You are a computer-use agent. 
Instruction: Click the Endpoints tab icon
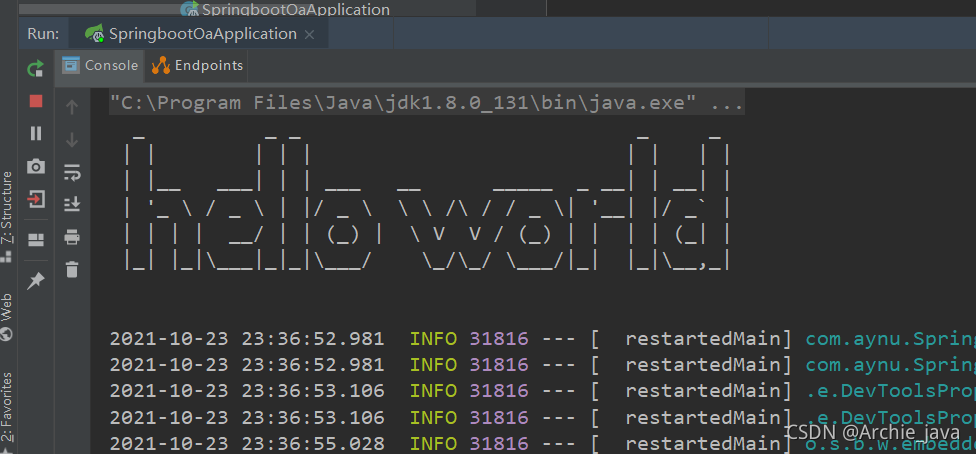click(161, 65)
